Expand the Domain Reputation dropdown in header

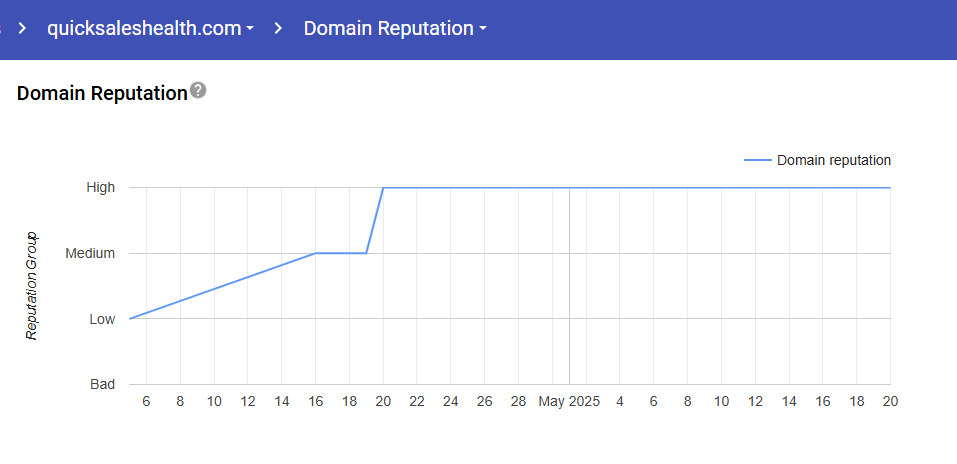coord(395,28)
